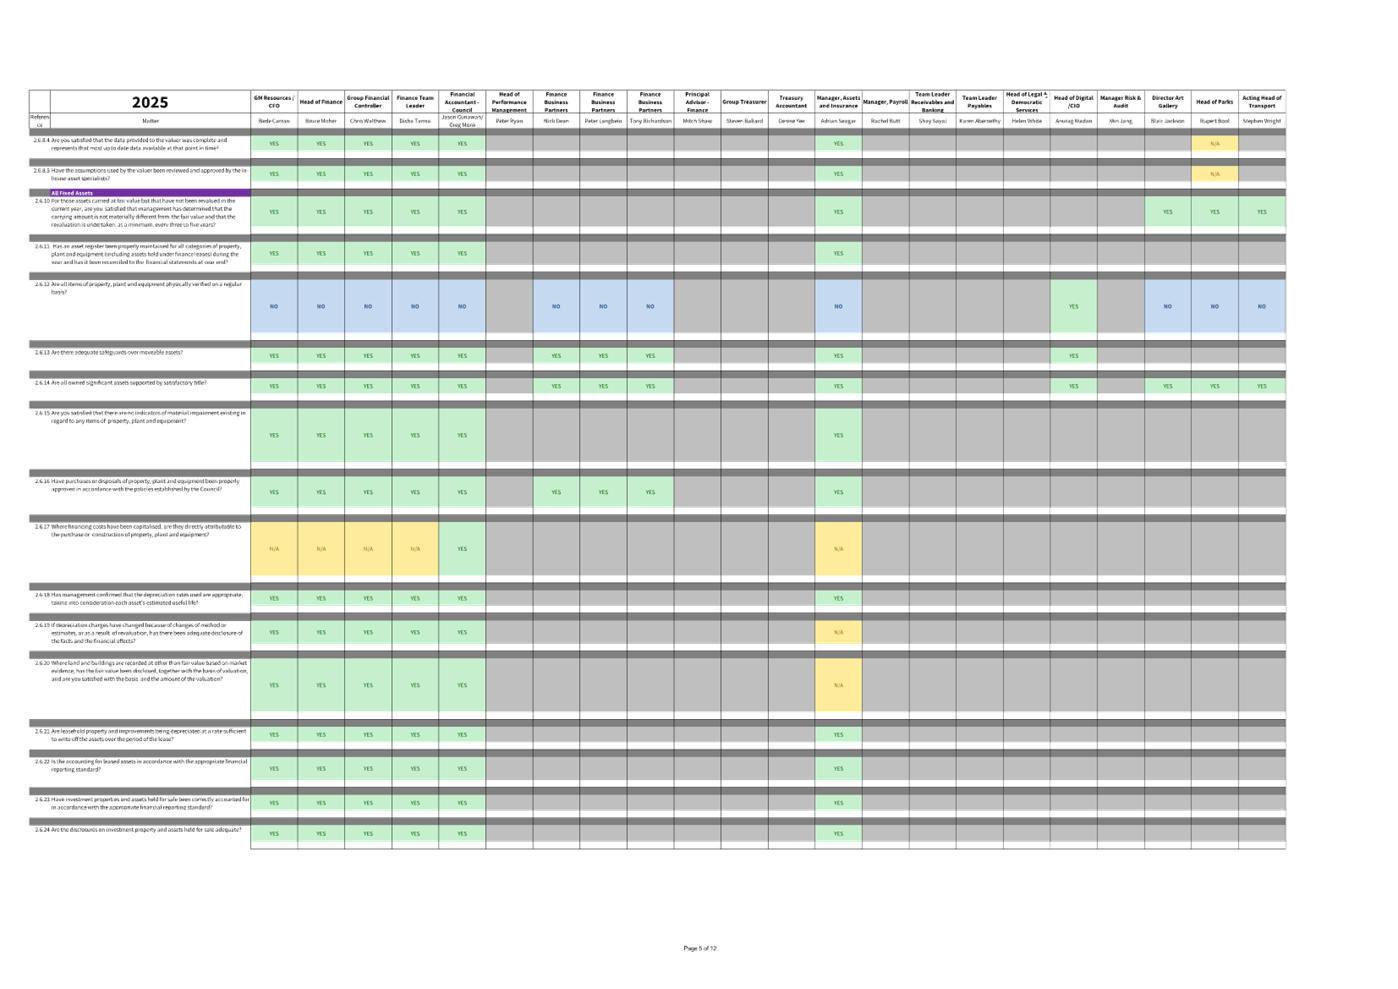Select the lowest yellow N/A cell in the sheet
The width and height of the screenshot is (1398, 989).
point(838,686)
